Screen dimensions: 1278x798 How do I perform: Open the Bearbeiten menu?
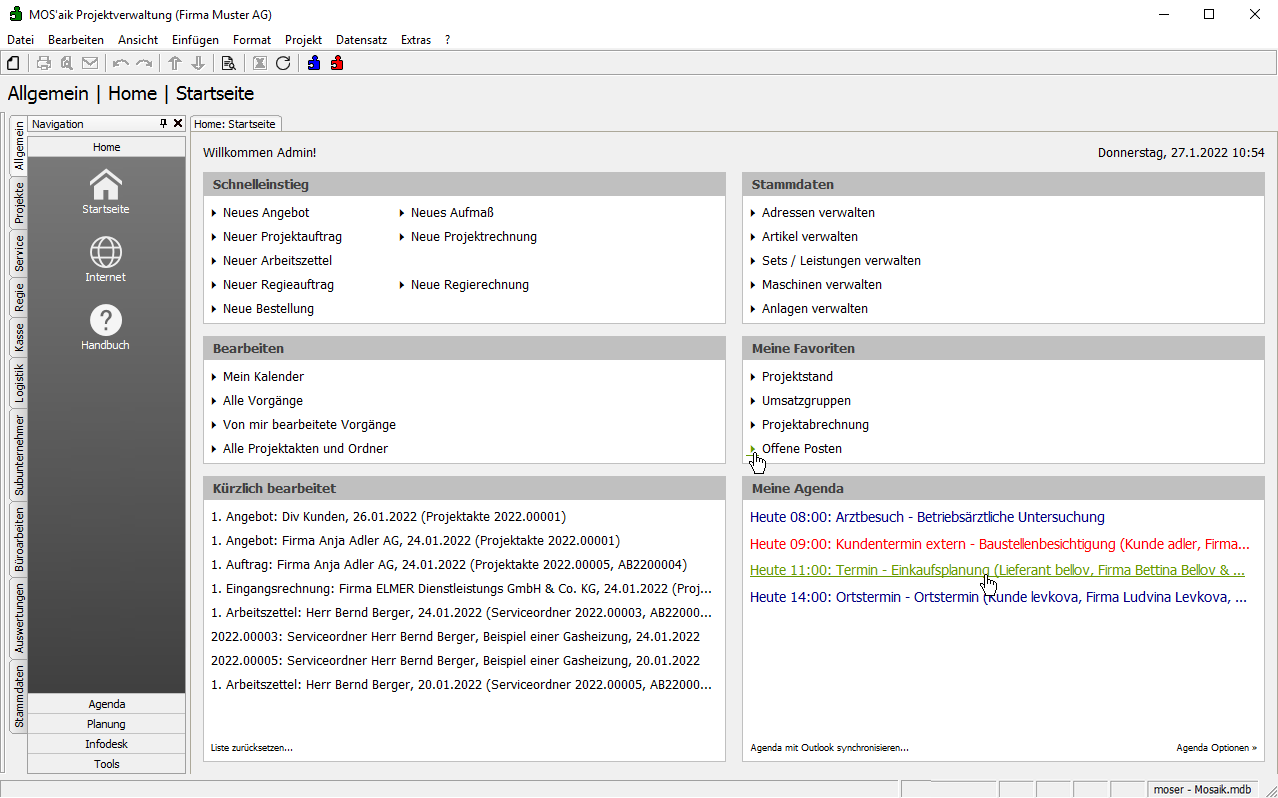[76, 40]
